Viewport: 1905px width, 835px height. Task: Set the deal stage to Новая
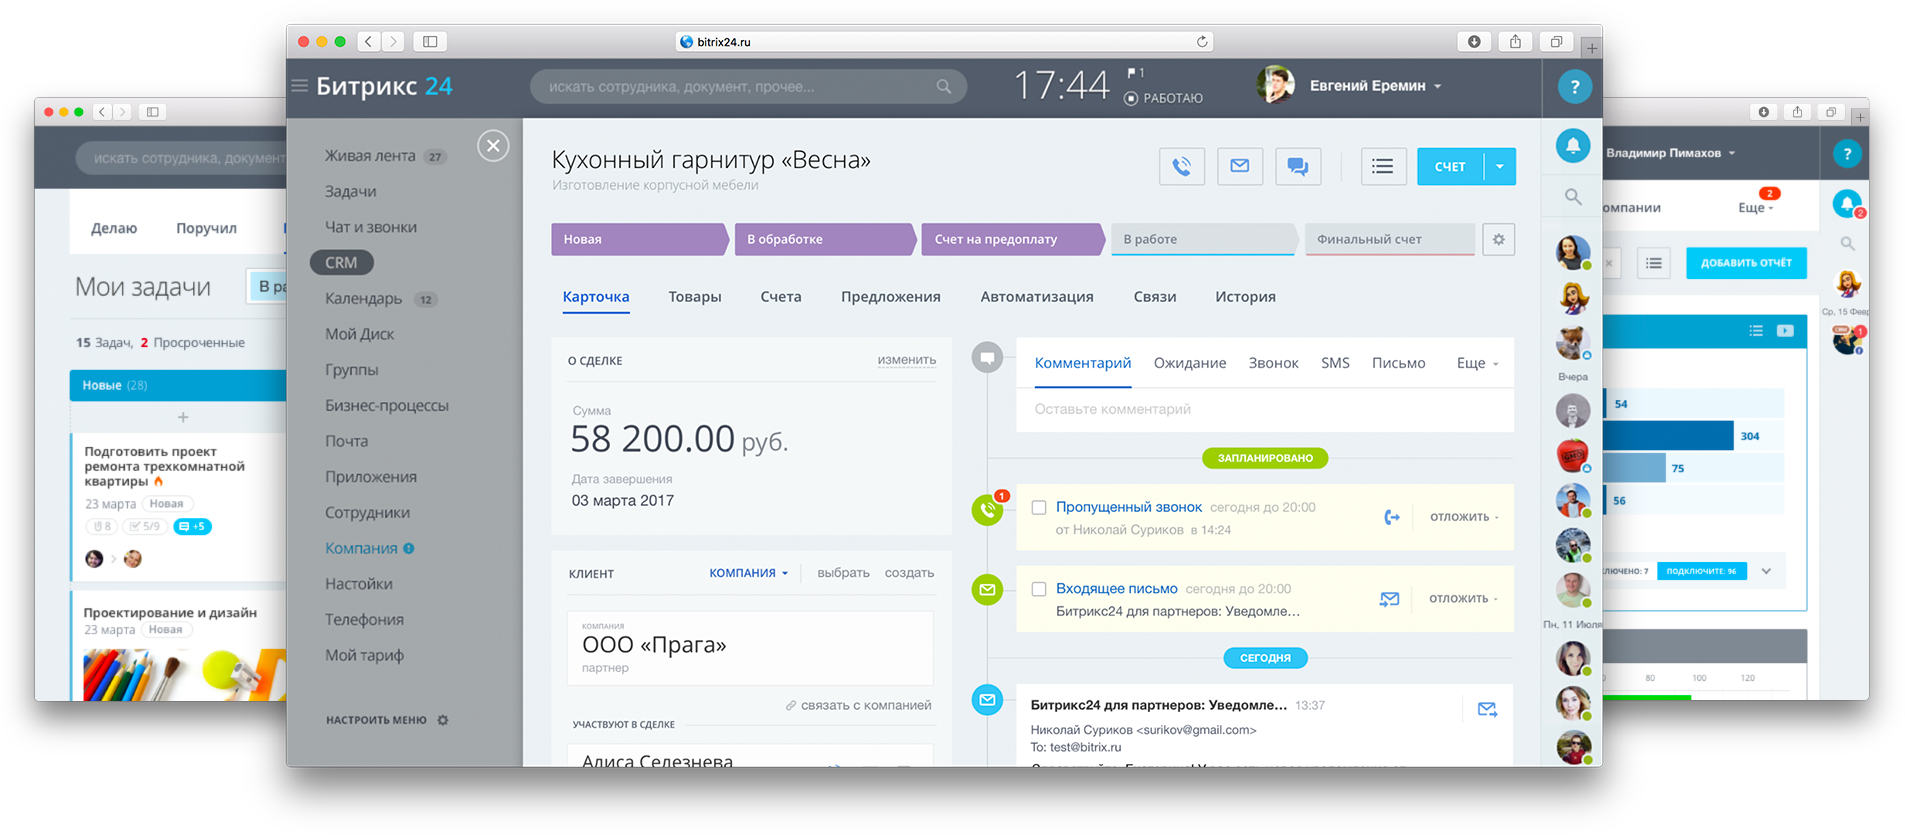(639, 239)
